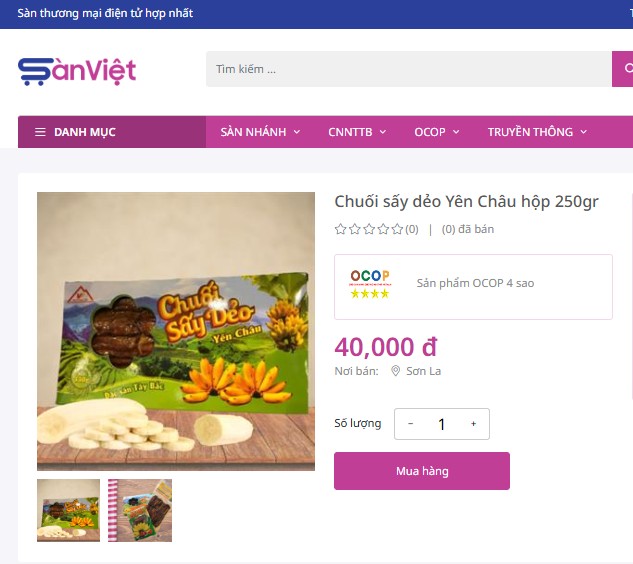The height and width of the screenshot is (564, 633).
Task: Rate product with the first star
Action: pos(340,229)
